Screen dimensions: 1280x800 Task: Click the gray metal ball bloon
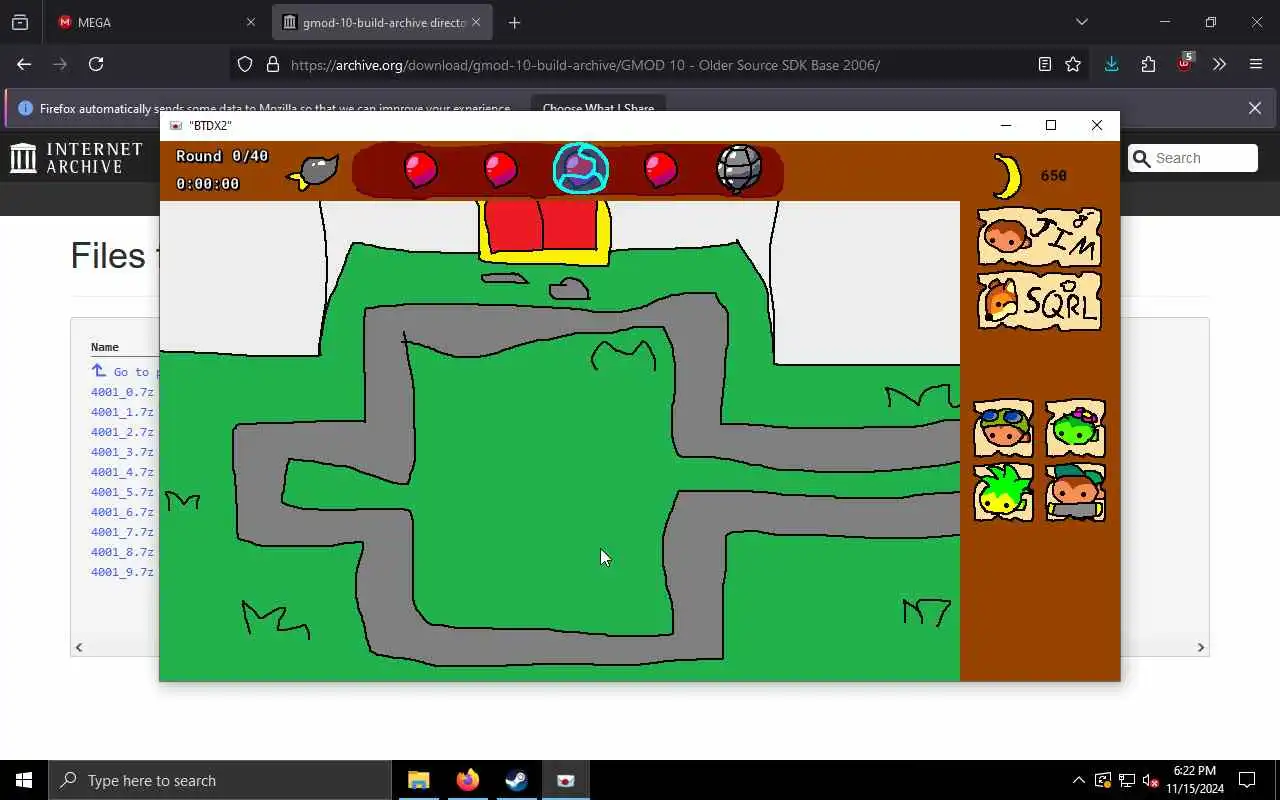(740, 168)
